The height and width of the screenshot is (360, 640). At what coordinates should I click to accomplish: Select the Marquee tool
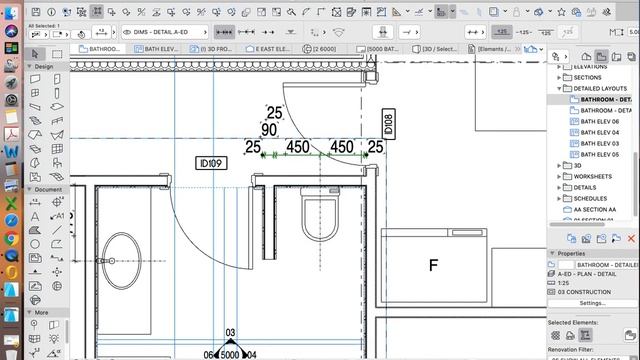(57, 53)
